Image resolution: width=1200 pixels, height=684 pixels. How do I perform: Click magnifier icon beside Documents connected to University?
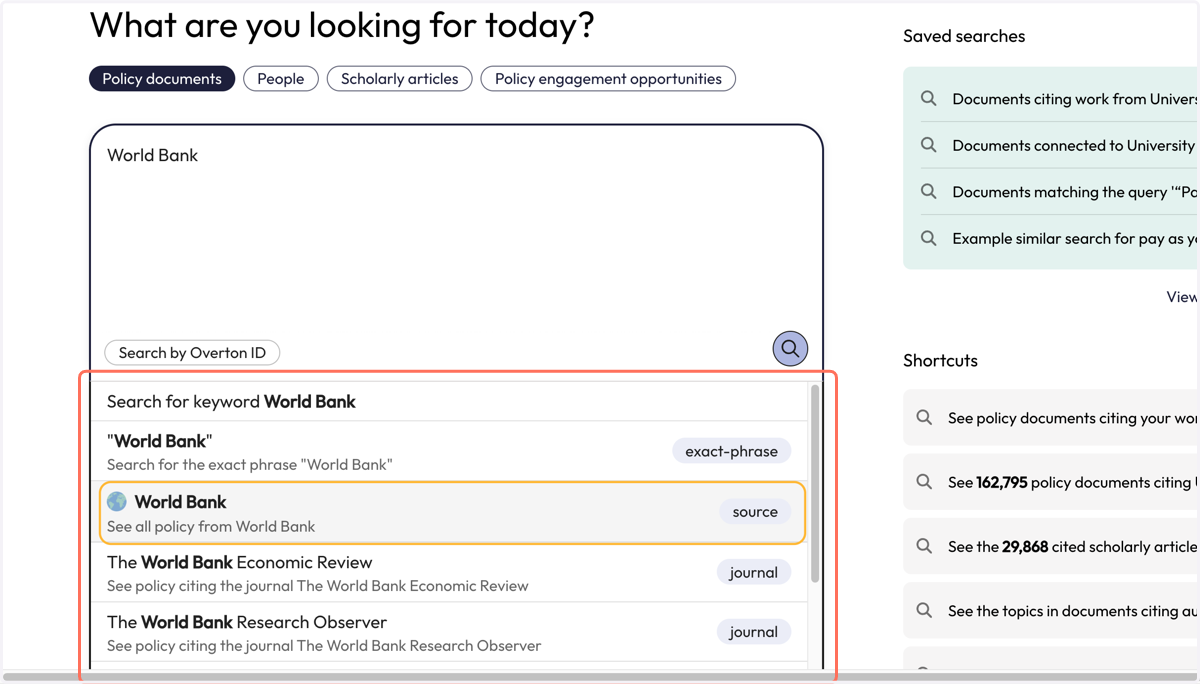pos(929,145)
